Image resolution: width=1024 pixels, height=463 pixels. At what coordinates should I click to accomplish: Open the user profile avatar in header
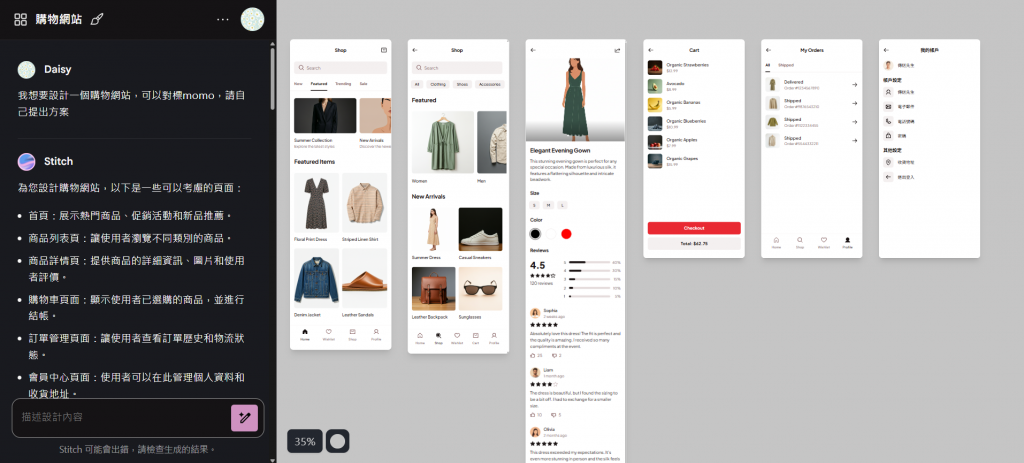252,20
